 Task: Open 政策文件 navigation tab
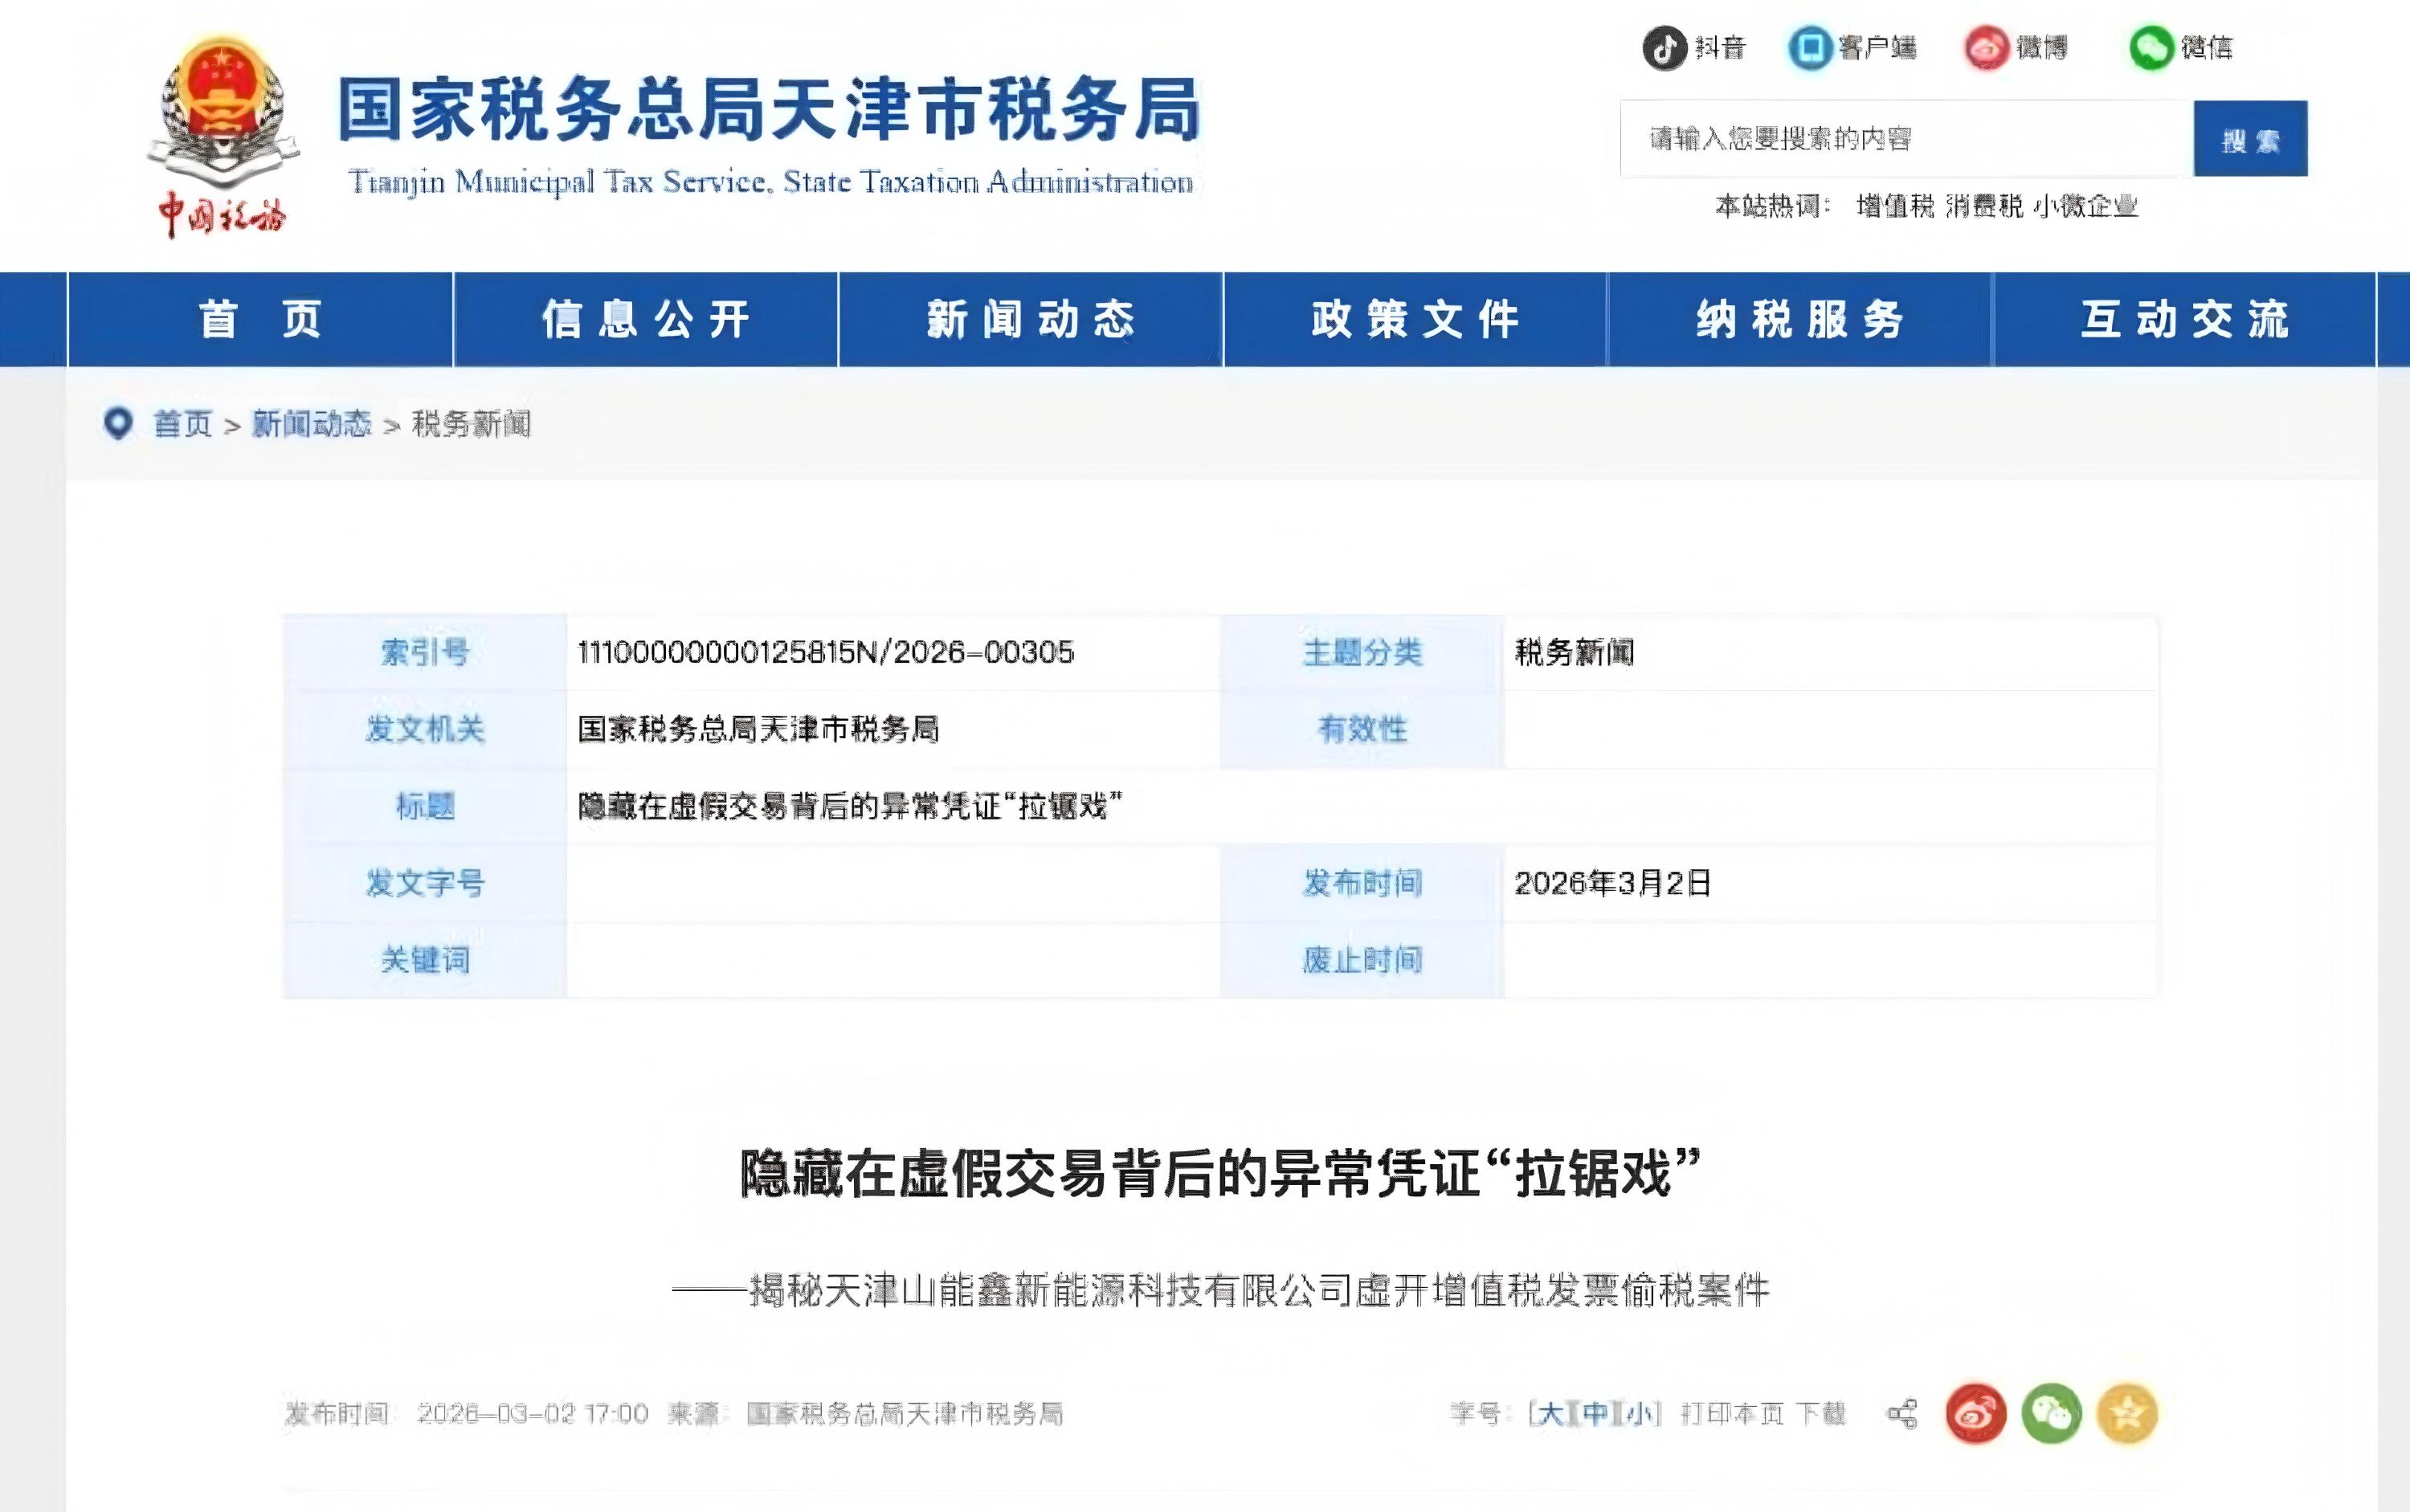point(1416,320)
